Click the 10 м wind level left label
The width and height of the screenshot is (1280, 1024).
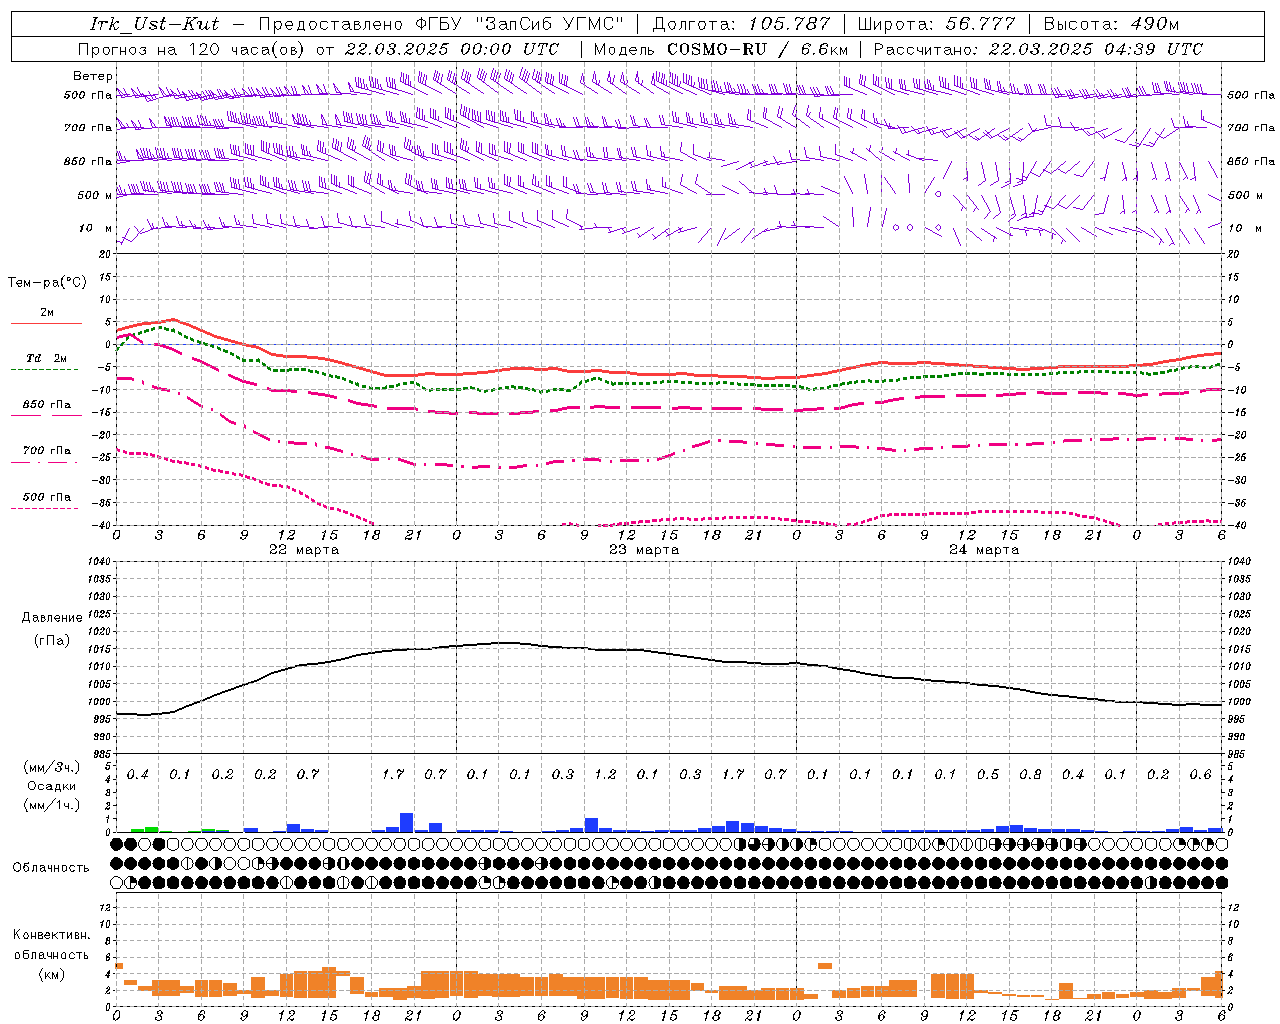pos(96,229)
